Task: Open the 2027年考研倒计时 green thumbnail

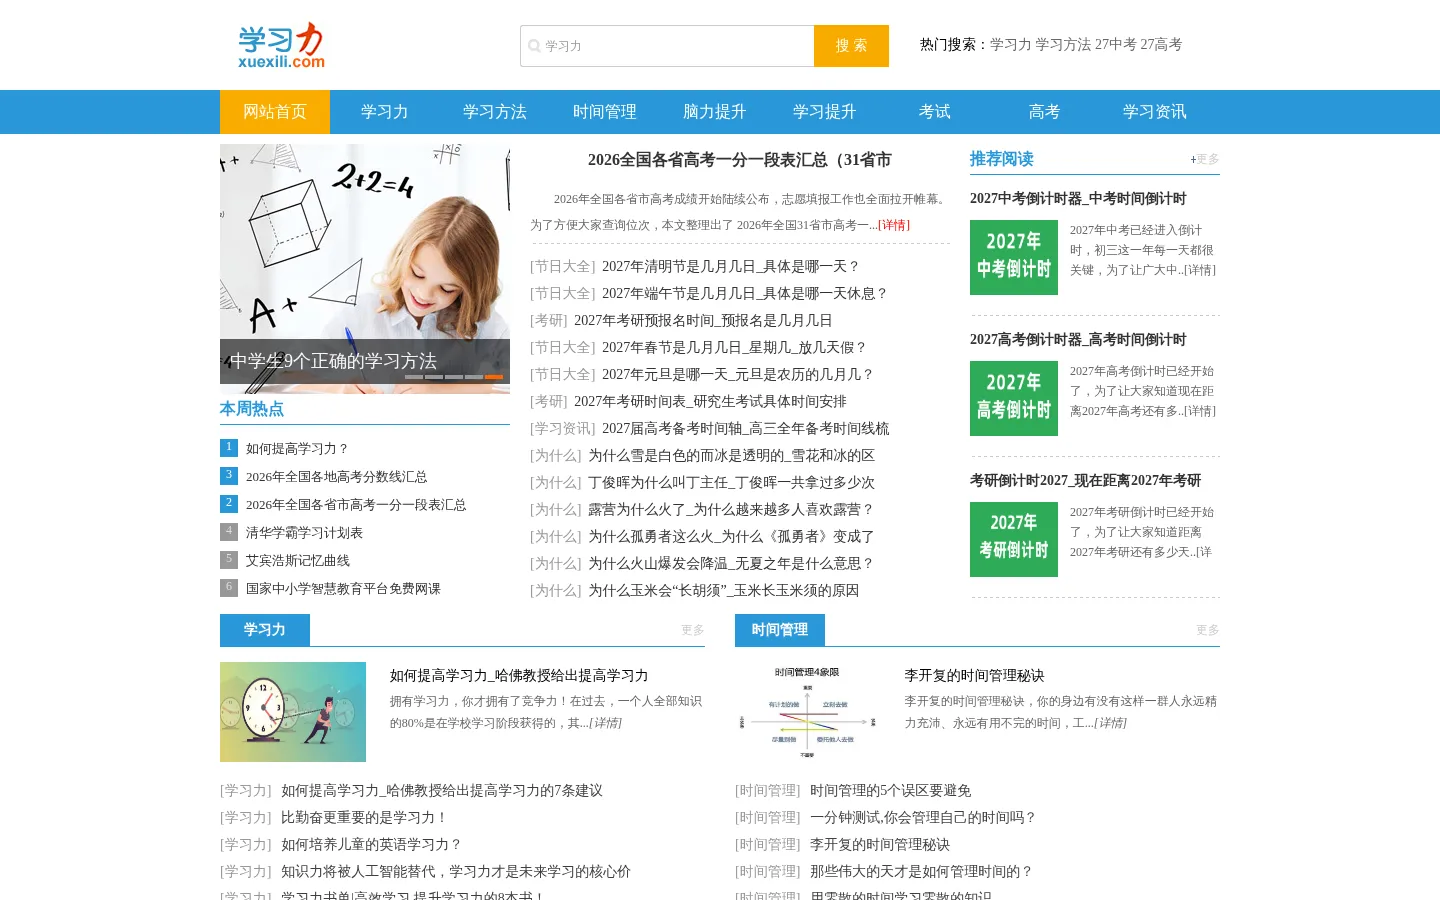Action: coord(1014,539)
